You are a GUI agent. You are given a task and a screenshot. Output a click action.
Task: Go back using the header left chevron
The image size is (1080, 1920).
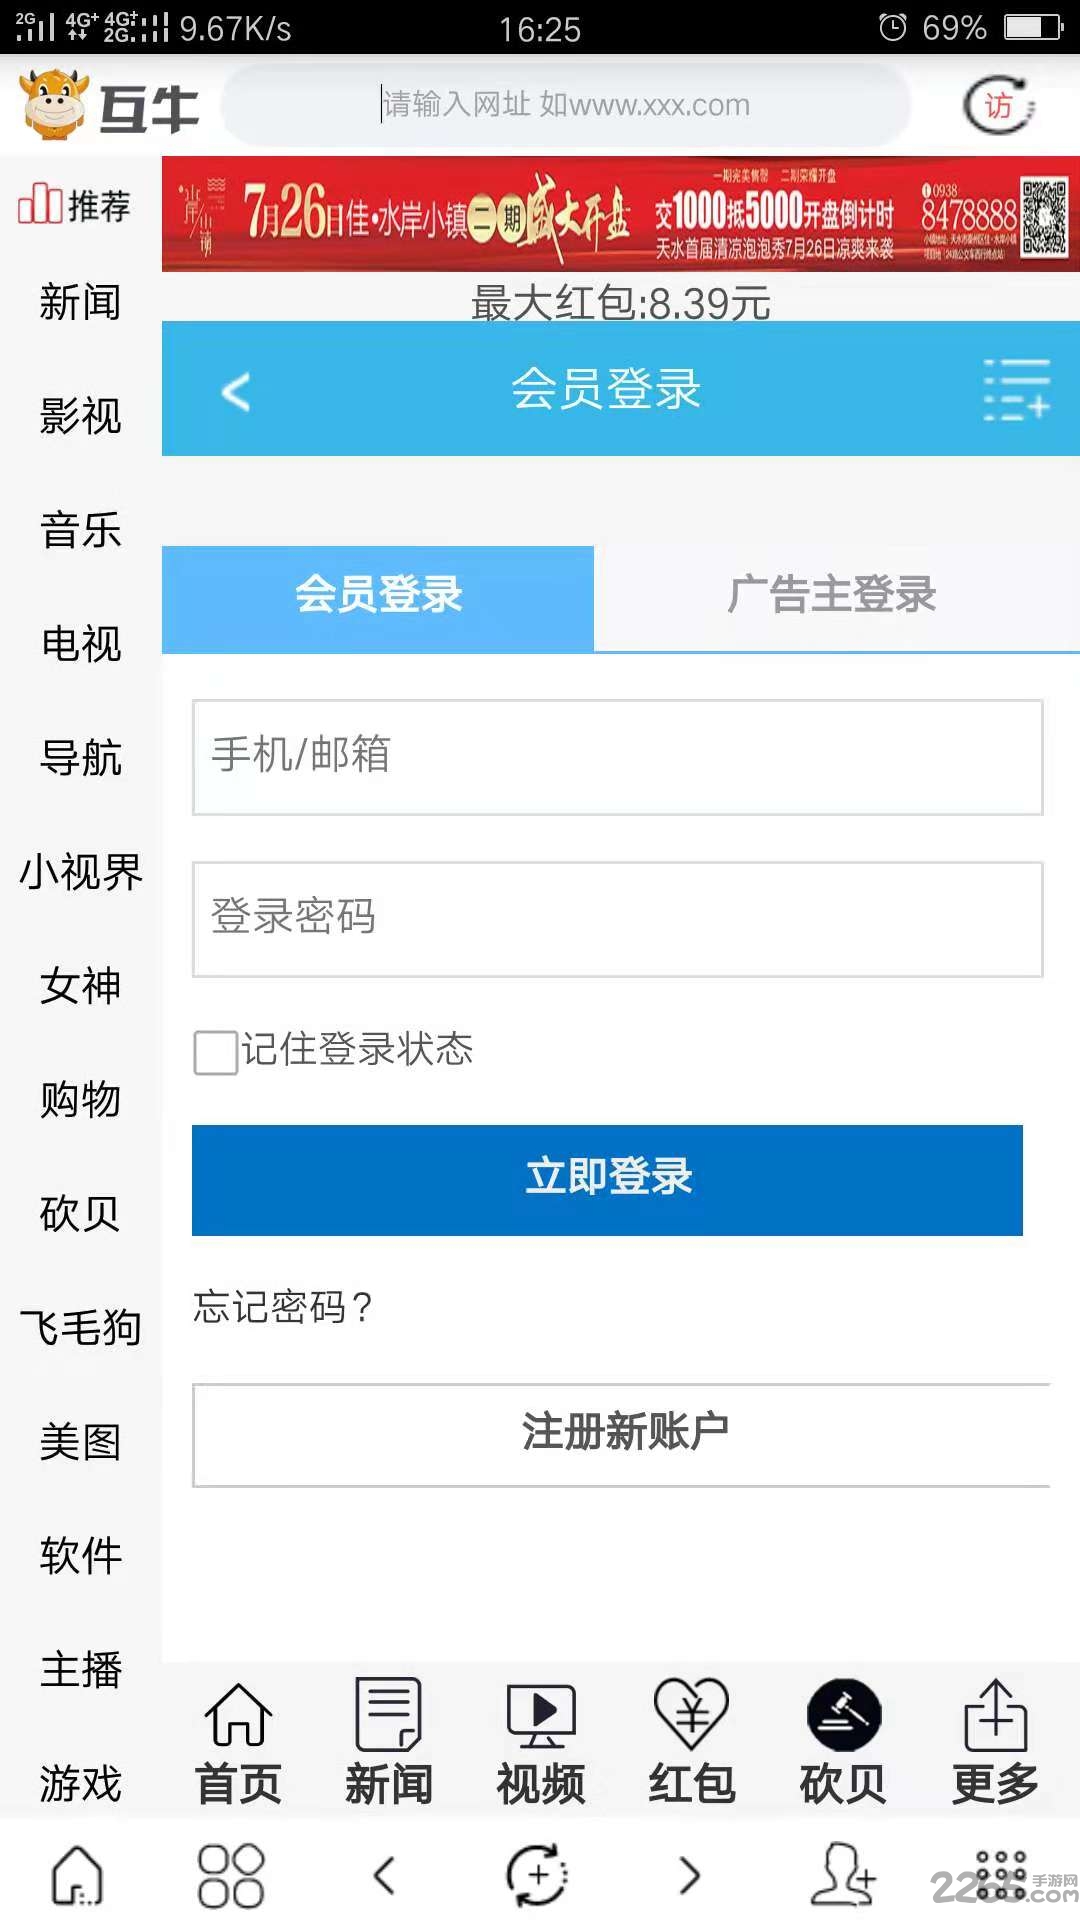click(236, 391)
